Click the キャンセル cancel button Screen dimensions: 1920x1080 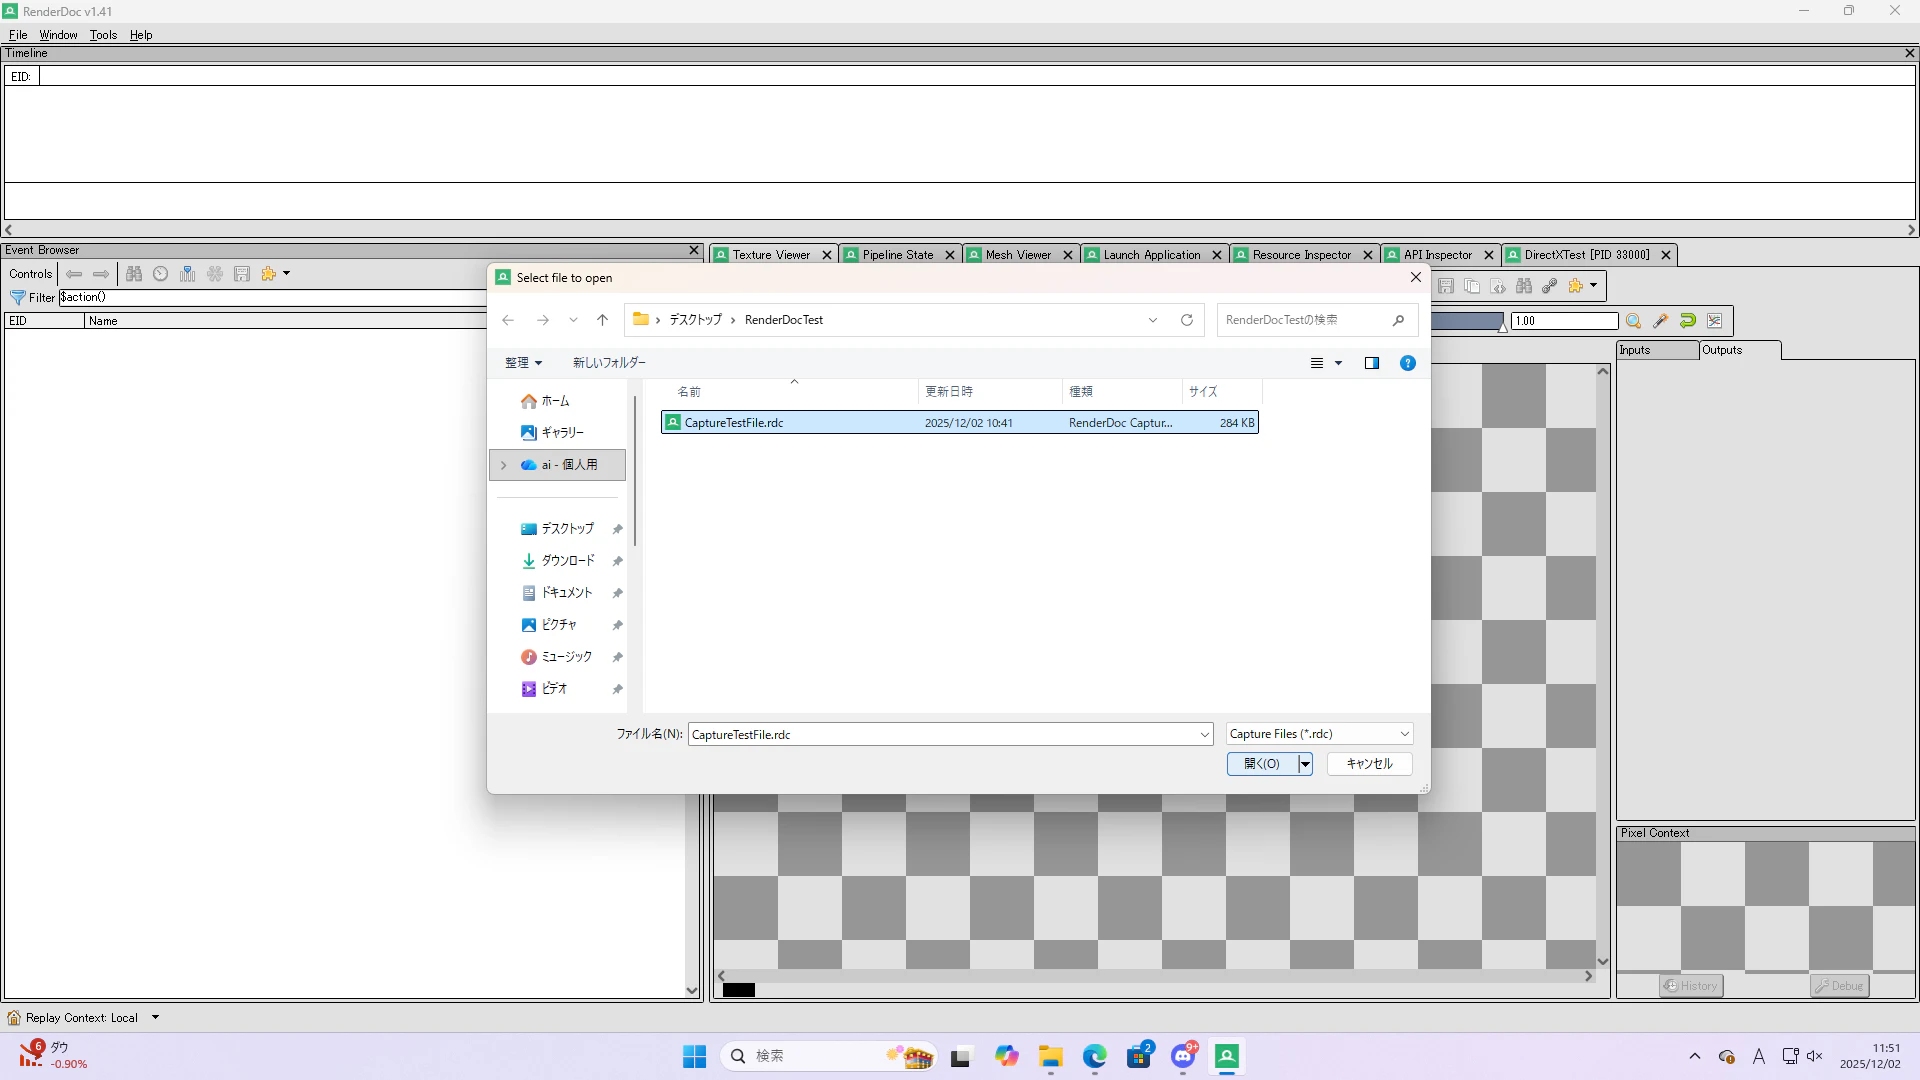[1369, 764]
